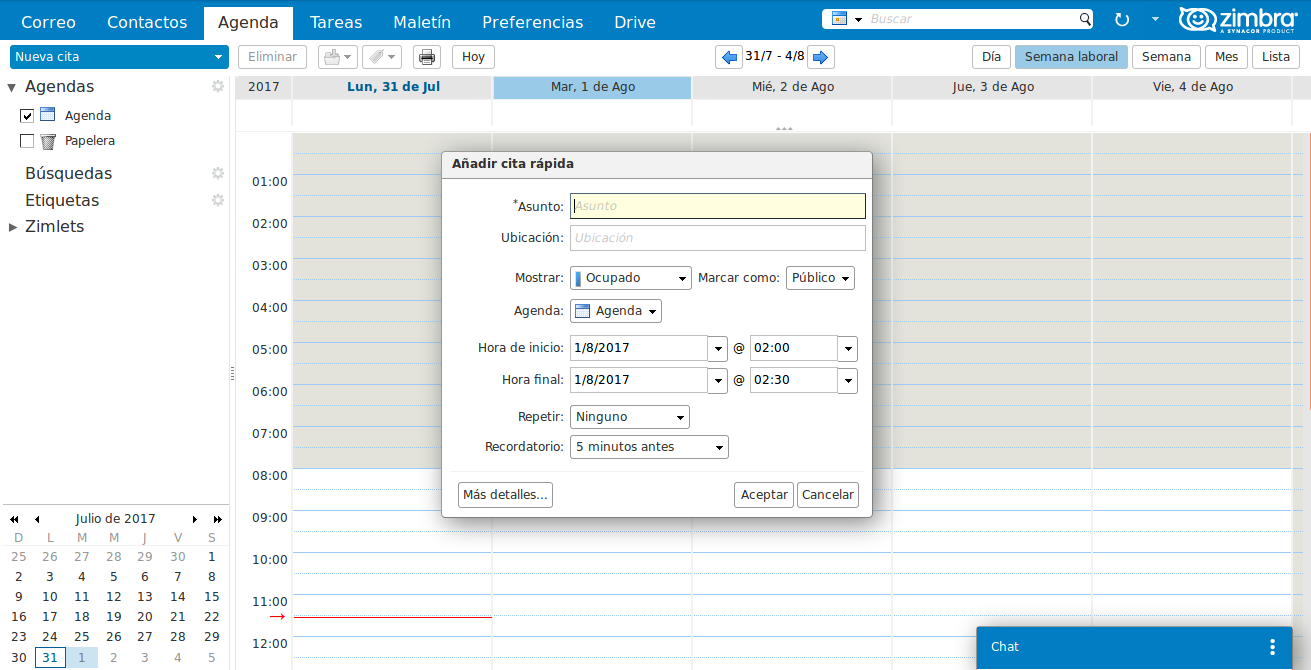Go to previous week with left arrow
Viewport: 1311px width, 670px height.
pyautogui.click(x=729, y=57)
